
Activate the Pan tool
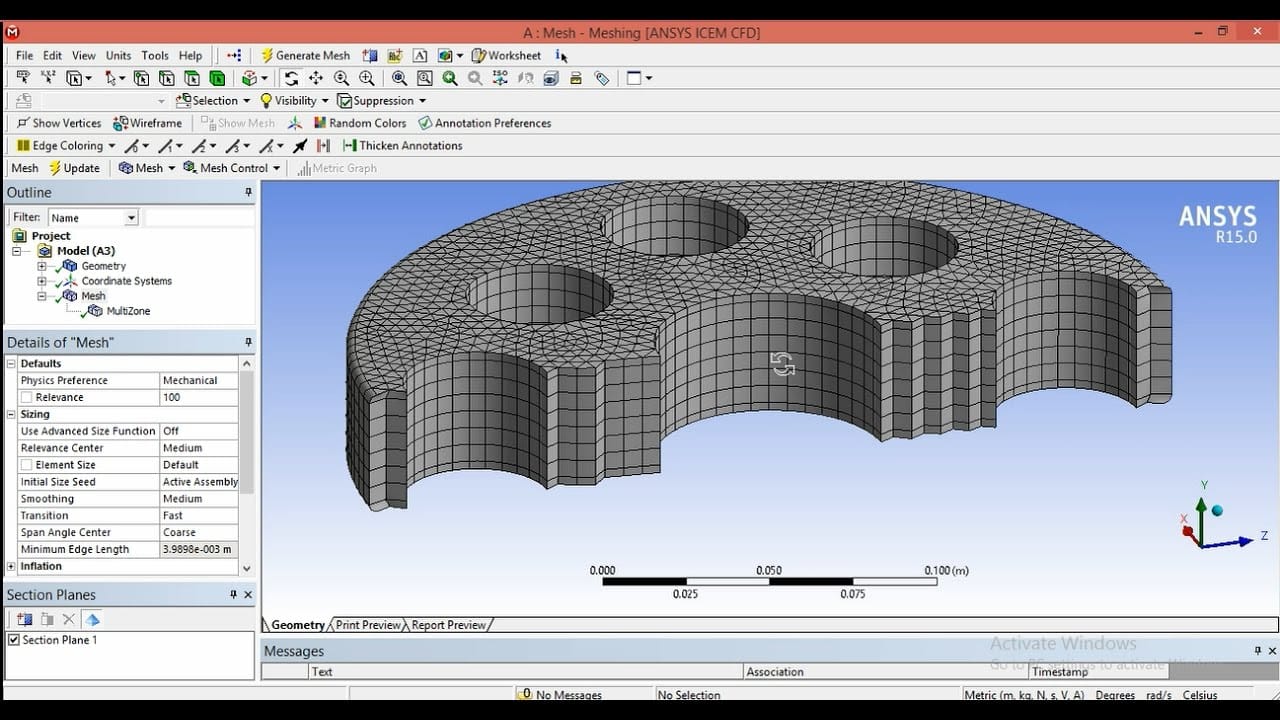click(315, 78)
